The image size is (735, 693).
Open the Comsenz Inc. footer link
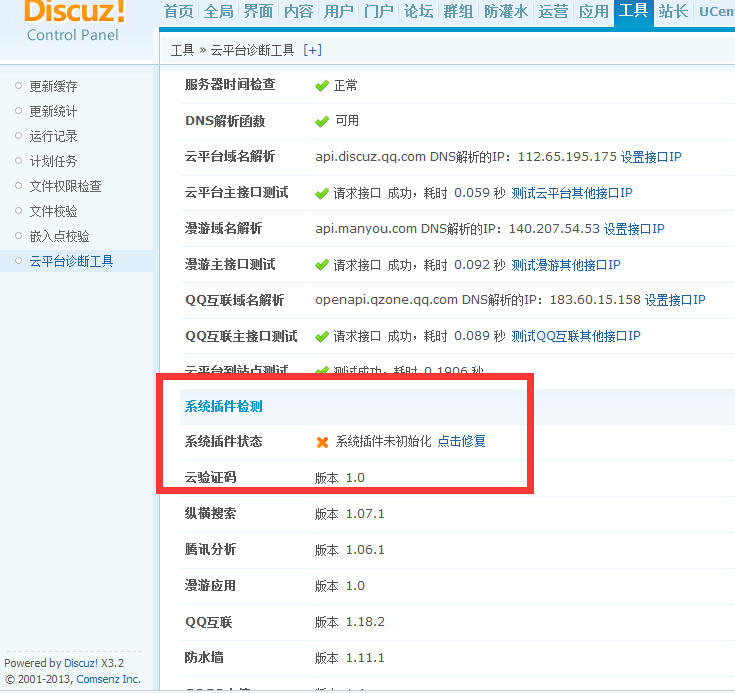tap(108, 679)
